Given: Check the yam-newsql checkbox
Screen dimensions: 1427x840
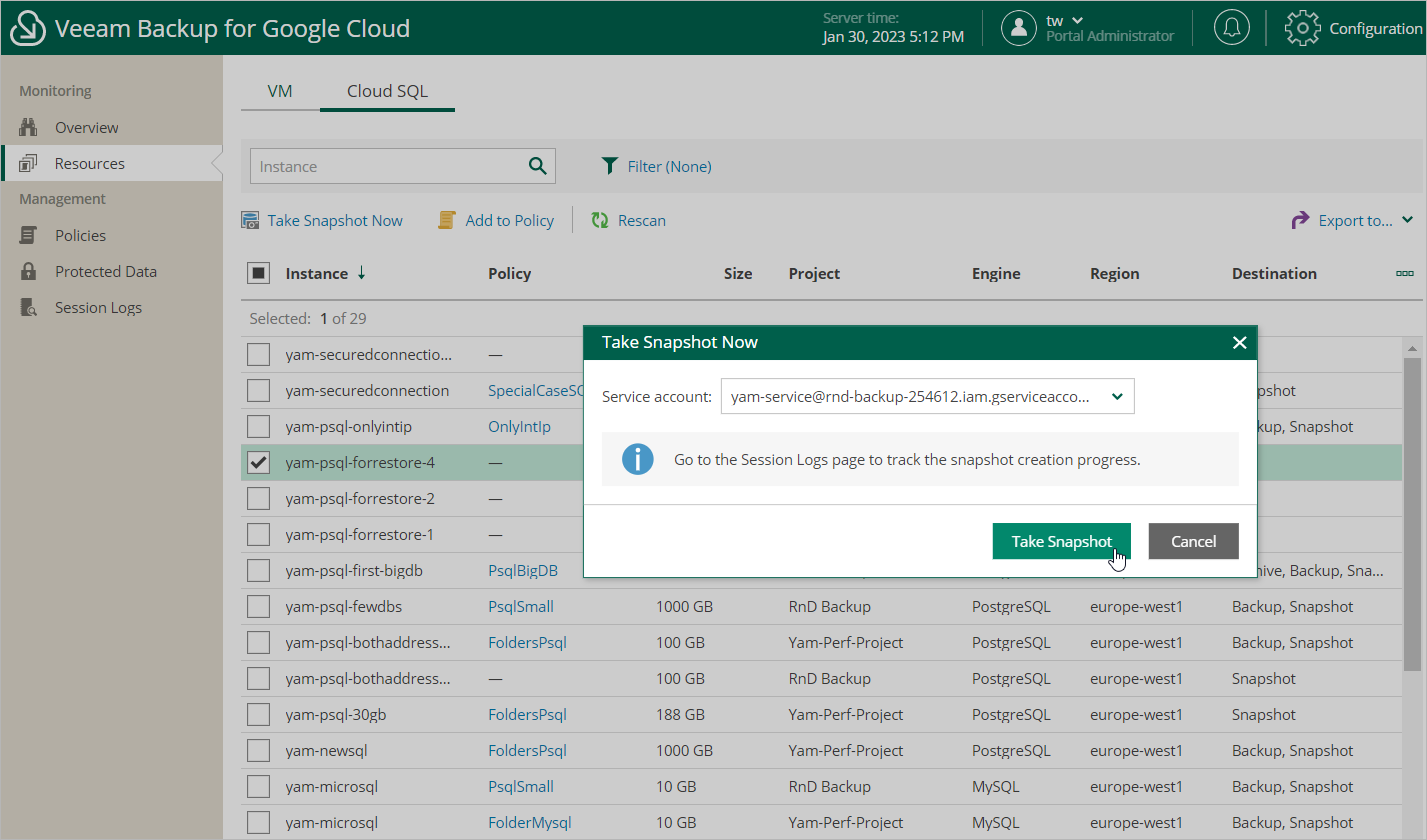Looking at the screenshot, I should [x=258, y=751].
